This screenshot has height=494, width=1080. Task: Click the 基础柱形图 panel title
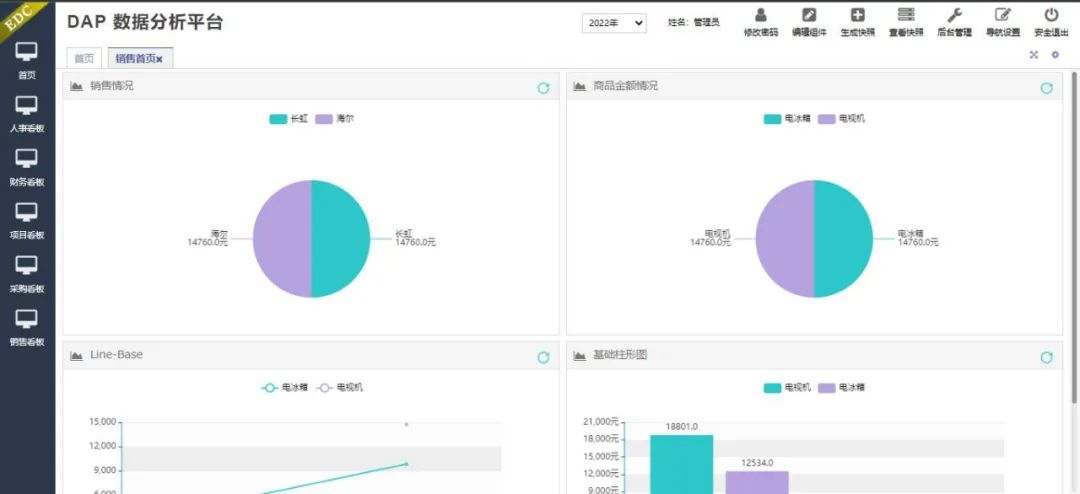[x=620, y=355]
